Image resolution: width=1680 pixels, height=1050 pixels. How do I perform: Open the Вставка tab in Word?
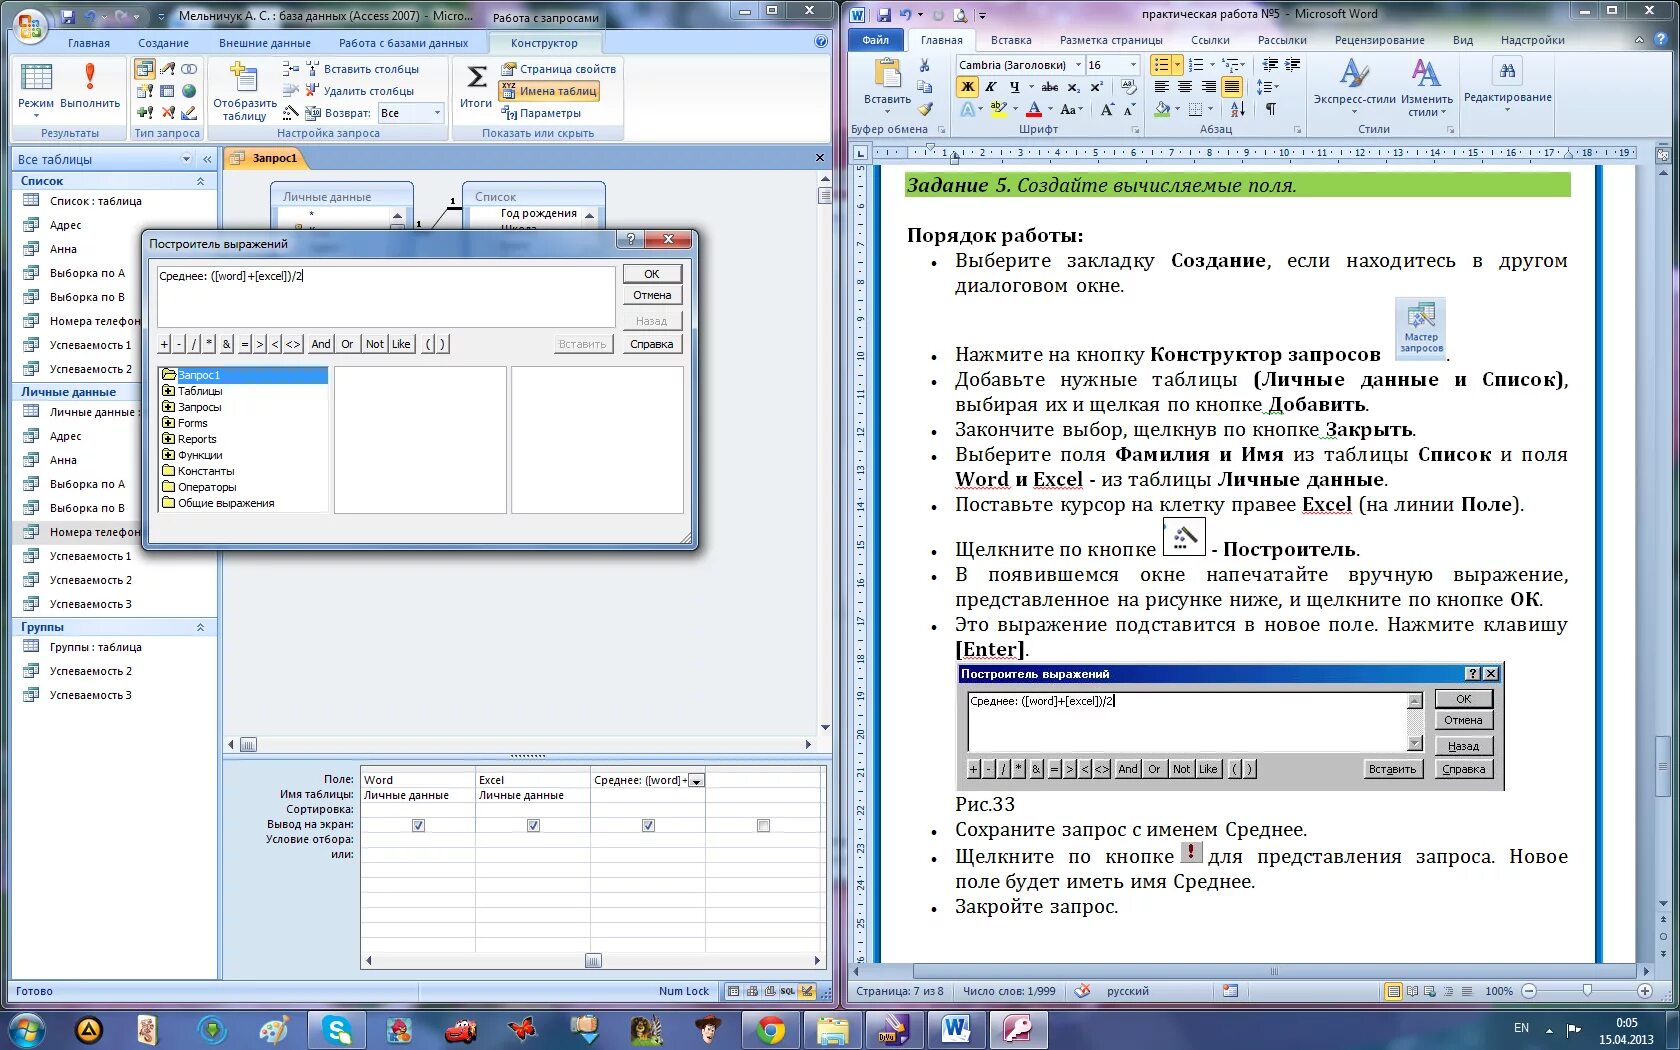pyautogui.click(x=1011, y=40)
